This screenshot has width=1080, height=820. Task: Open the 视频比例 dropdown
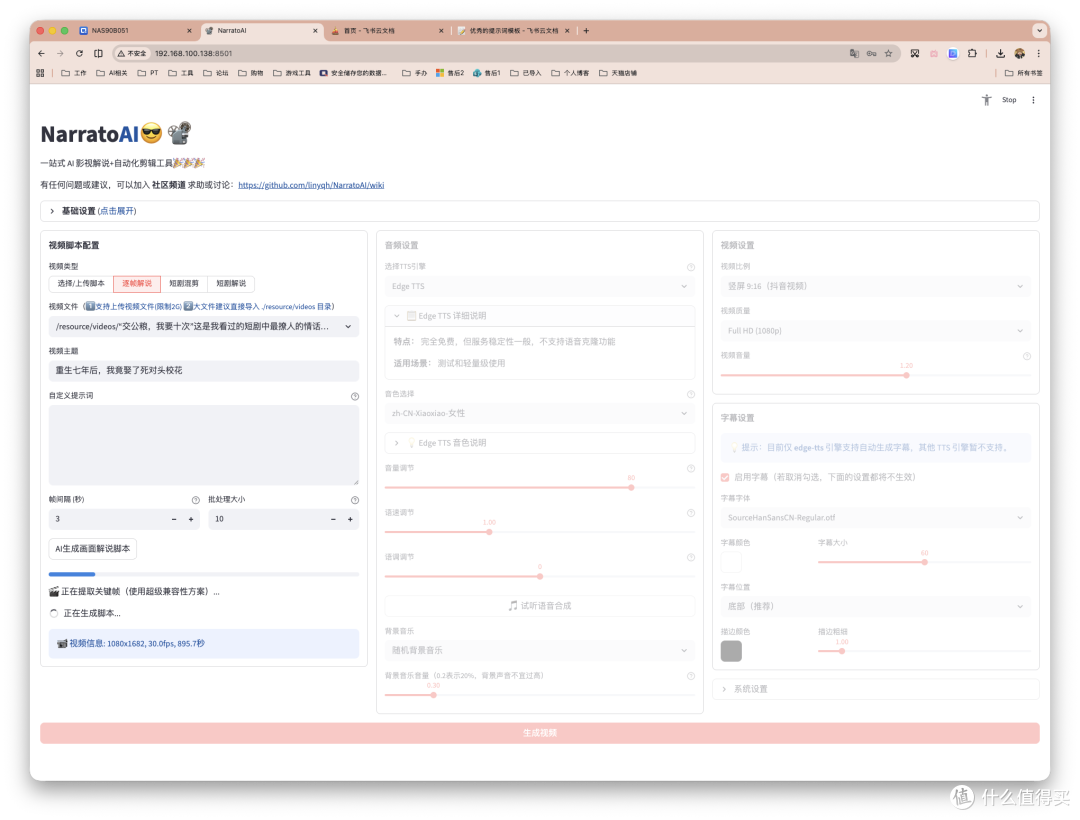pos(875,286)
